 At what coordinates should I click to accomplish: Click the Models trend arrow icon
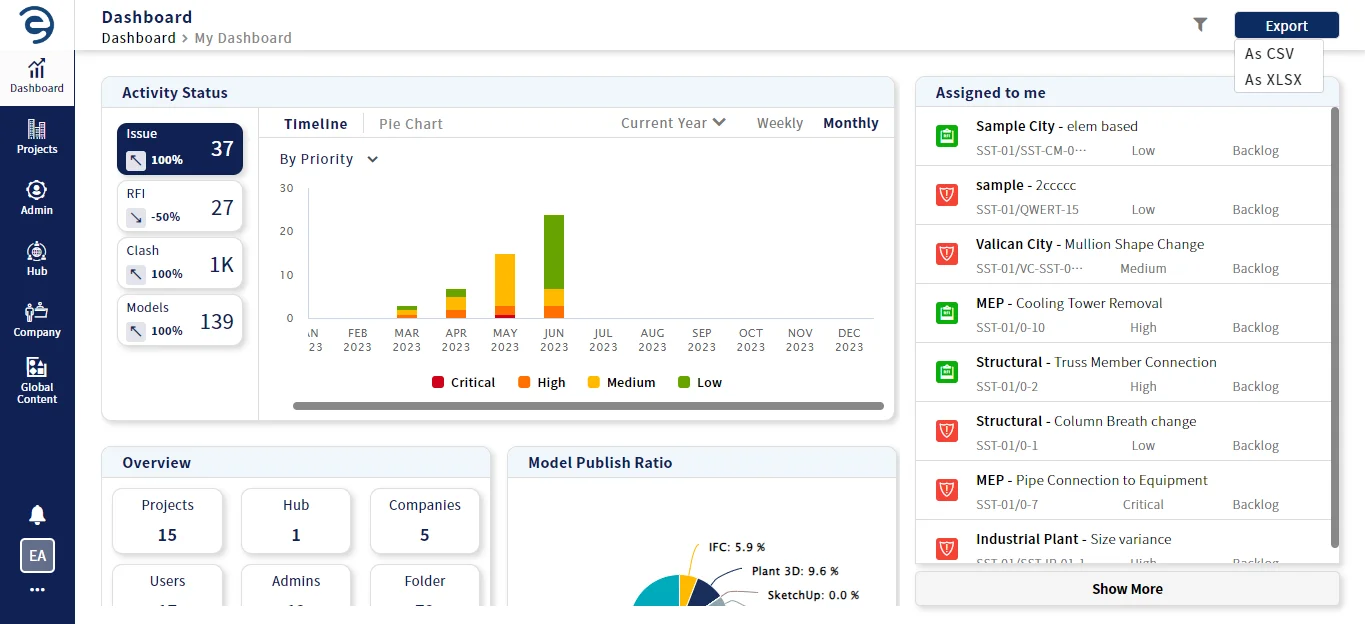136,331
